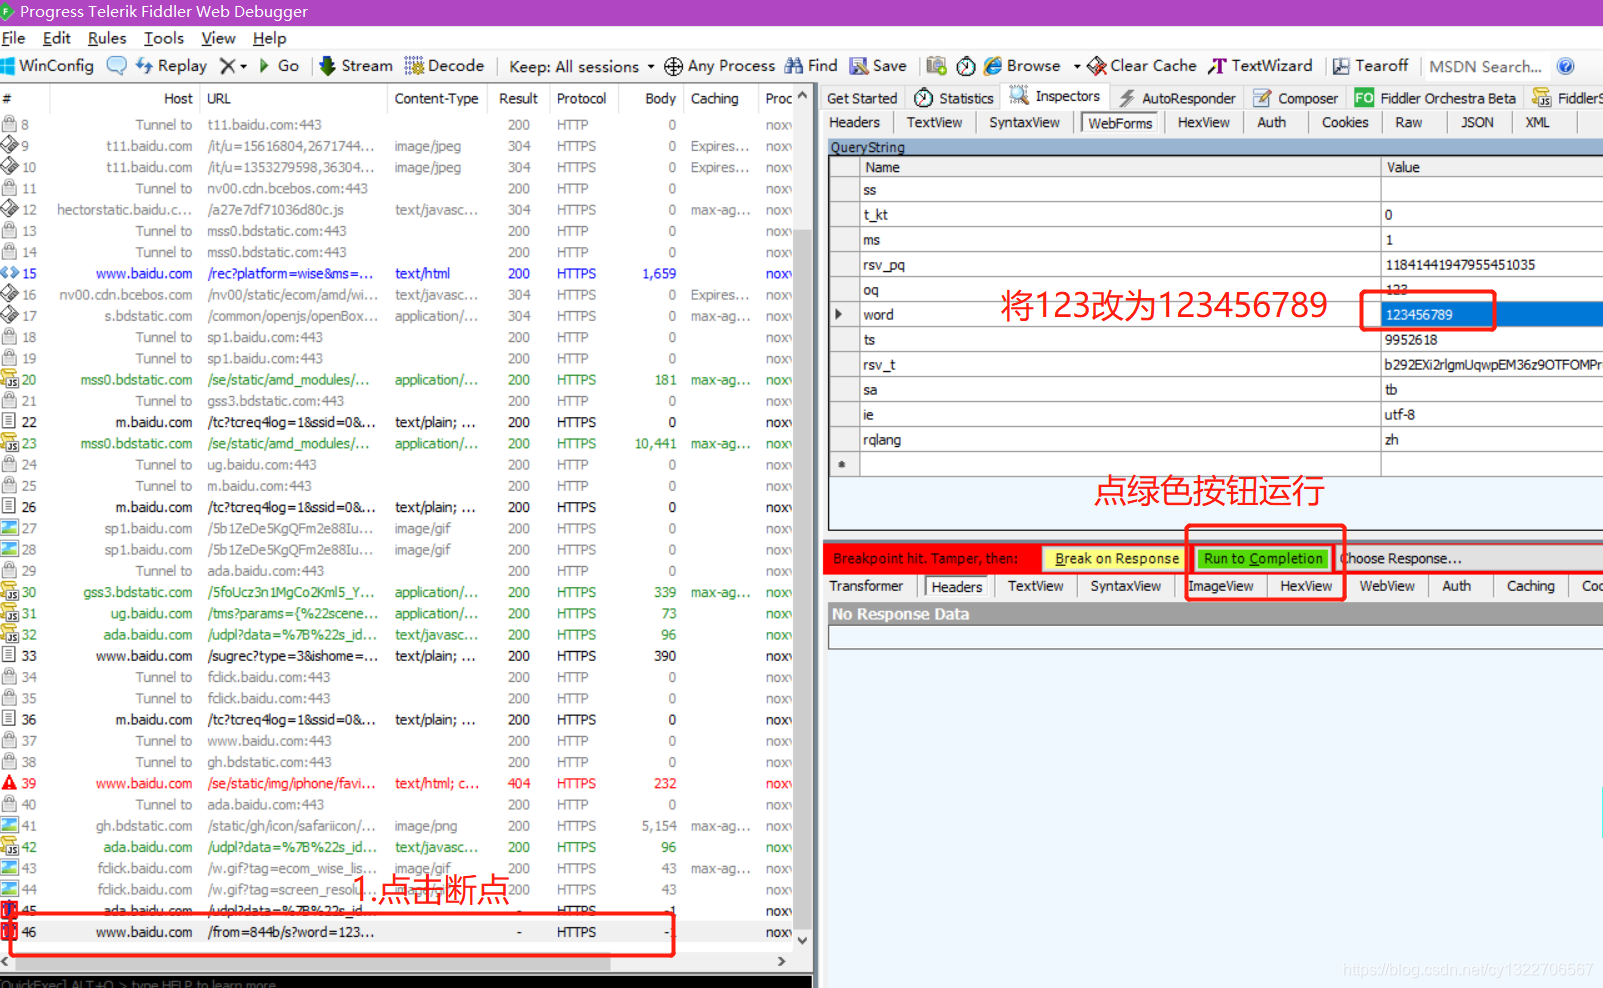The image size is (1603, 988).
Task: Replay the selected session
Action: point(171,66)
